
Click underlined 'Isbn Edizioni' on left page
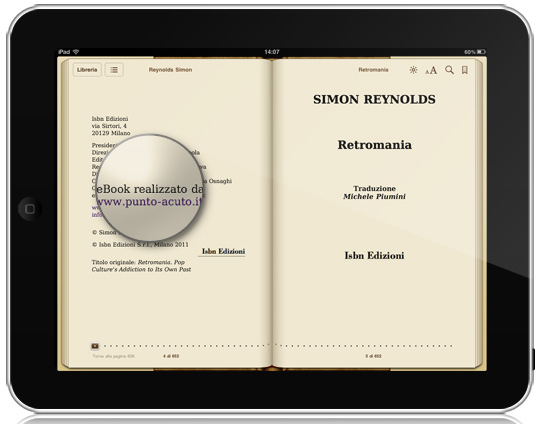(223, 251)
